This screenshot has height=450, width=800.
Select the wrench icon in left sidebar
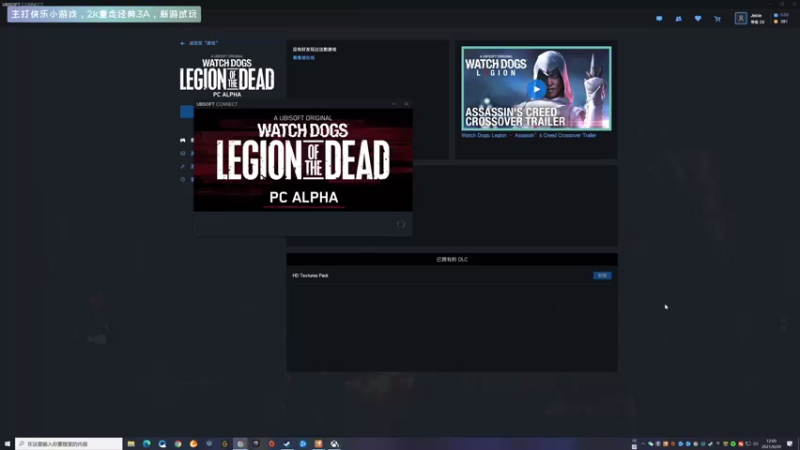(x=183, y=166)
